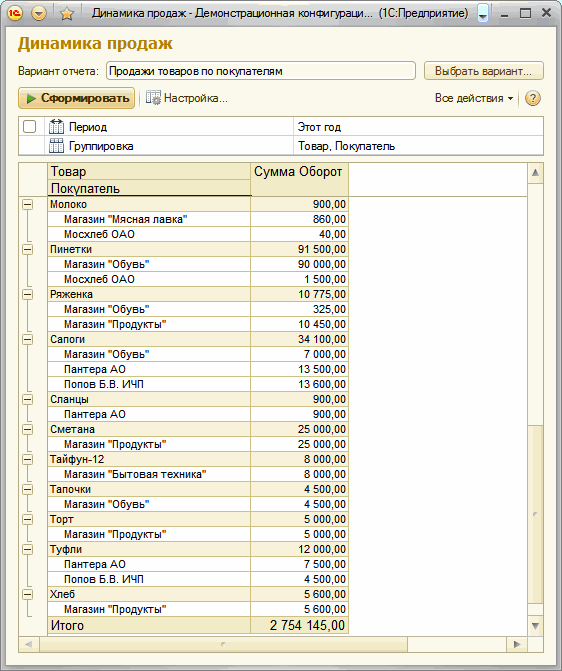Click Выбрать вариант button
Screen dimensions: 562x671
click(x=484, y=71)
